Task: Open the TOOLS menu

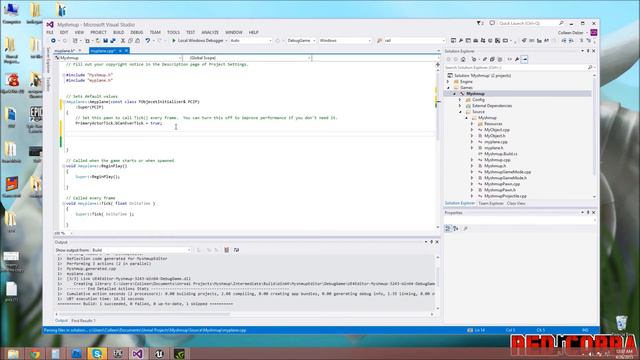Action: [x=173, y=32]
